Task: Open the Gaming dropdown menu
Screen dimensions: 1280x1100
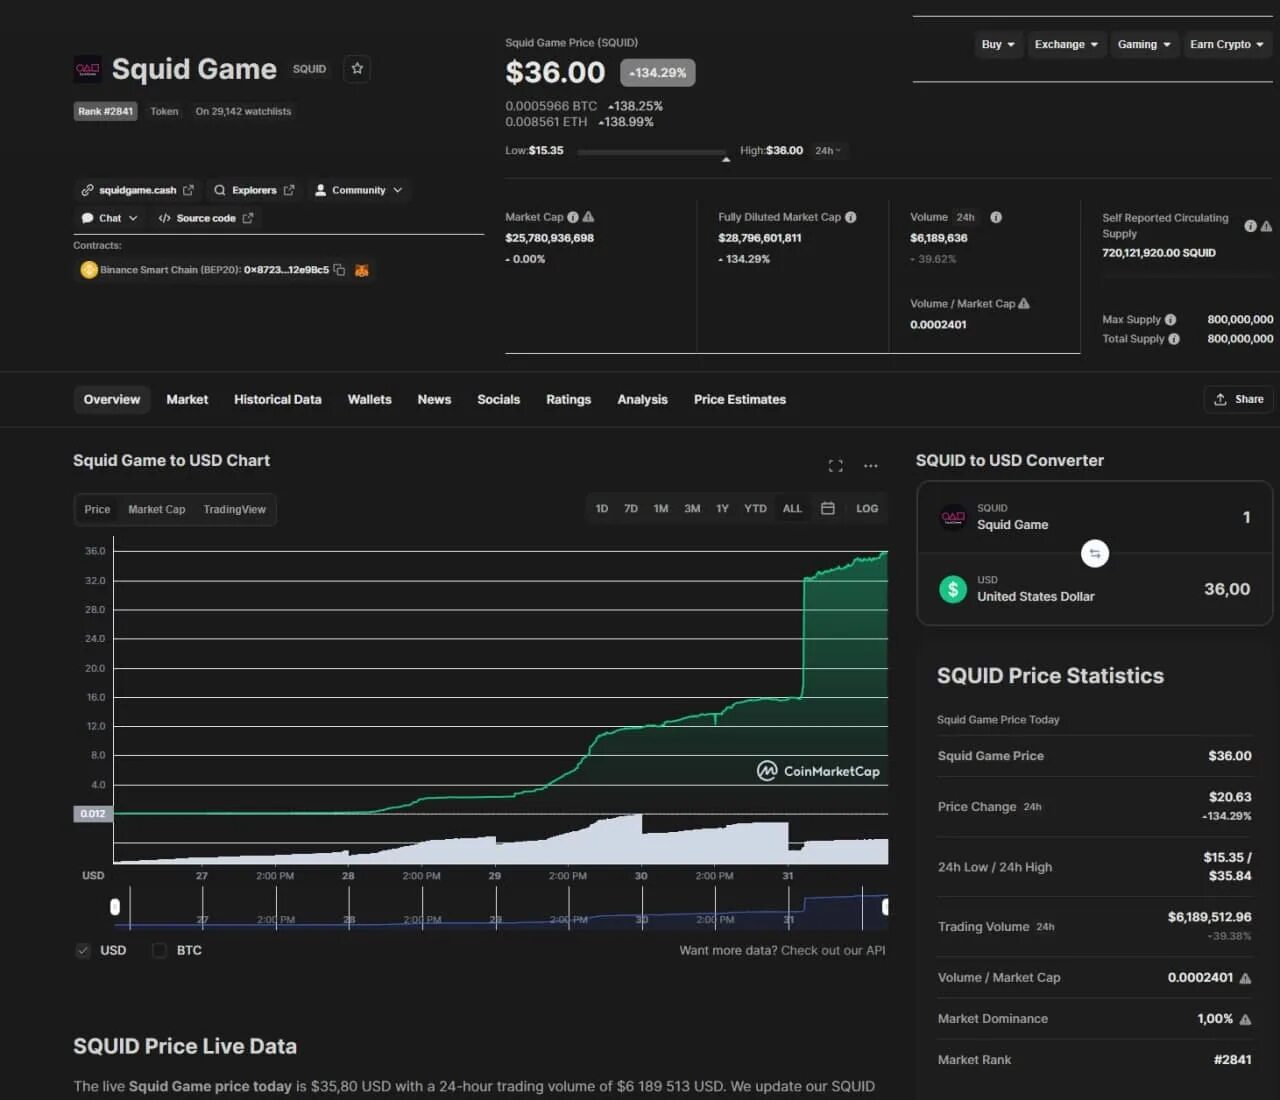Action: pos(1144,44)
